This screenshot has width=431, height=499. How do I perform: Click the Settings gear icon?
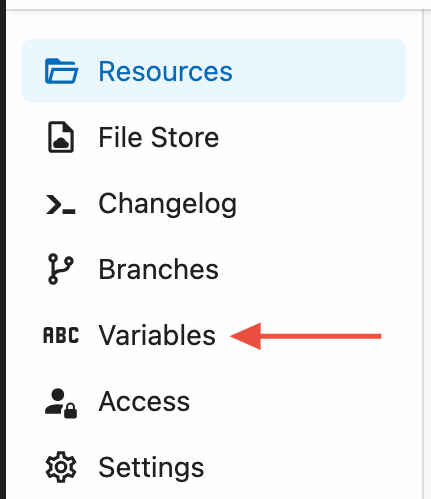click(61, 467)
